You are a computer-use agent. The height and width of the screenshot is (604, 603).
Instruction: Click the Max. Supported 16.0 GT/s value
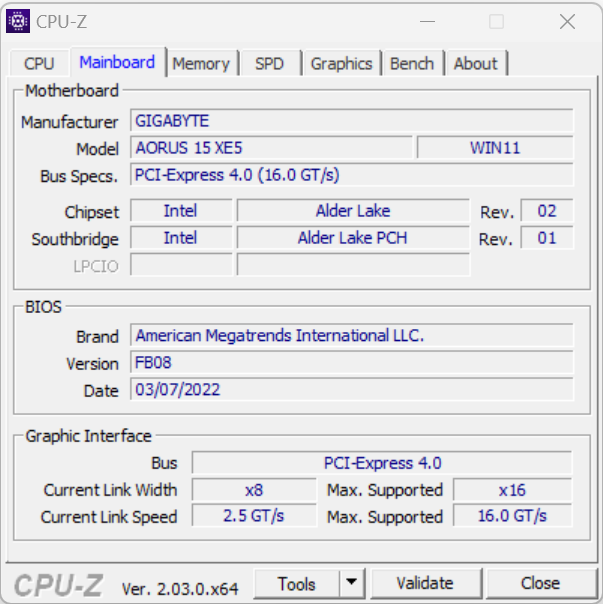click(x=512, y=515)
